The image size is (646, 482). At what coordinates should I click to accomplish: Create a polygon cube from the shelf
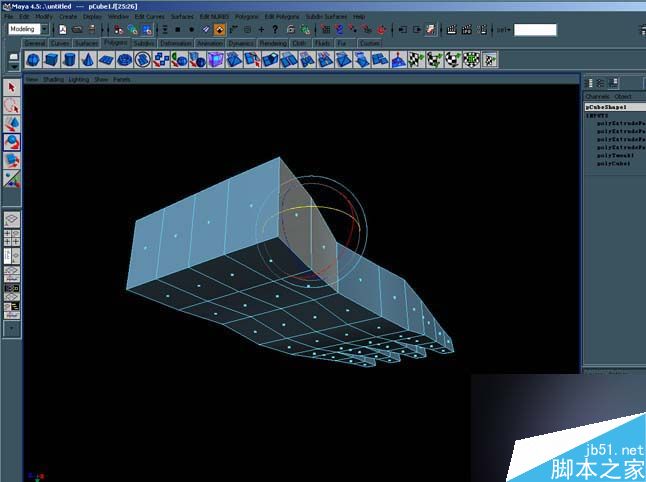51,60
